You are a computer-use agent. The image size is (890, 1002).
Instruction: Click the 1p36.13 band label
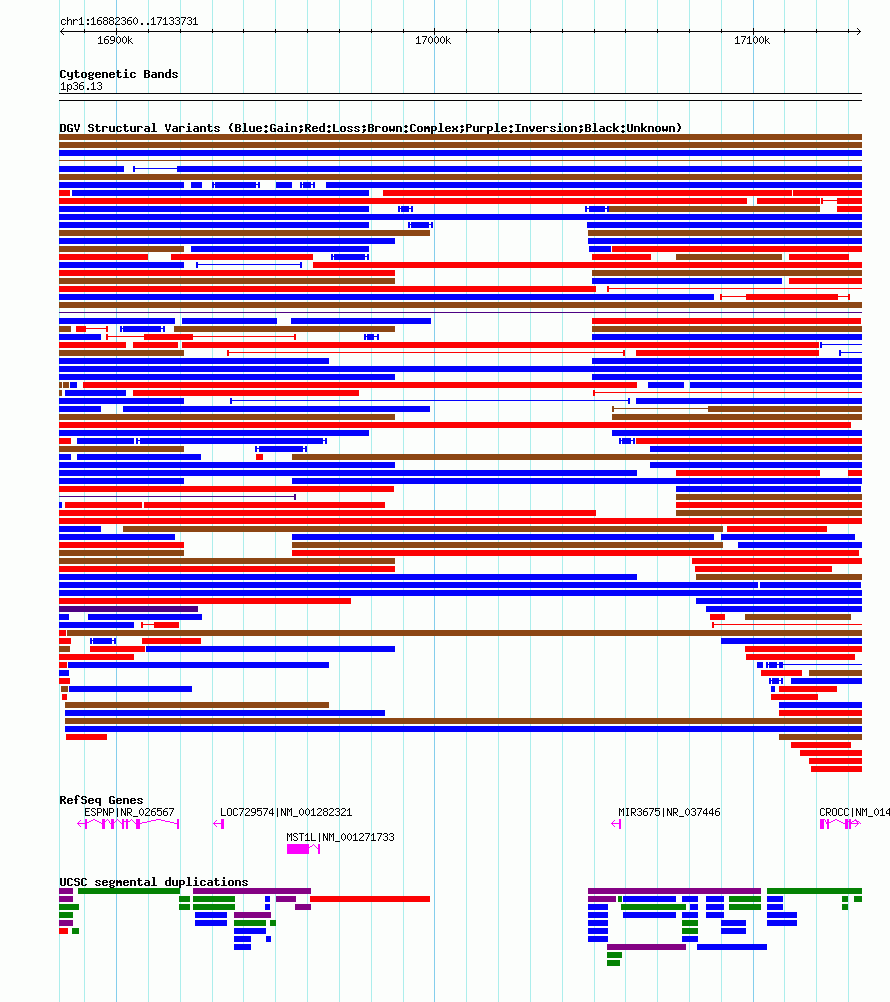(x=81, y=86)
